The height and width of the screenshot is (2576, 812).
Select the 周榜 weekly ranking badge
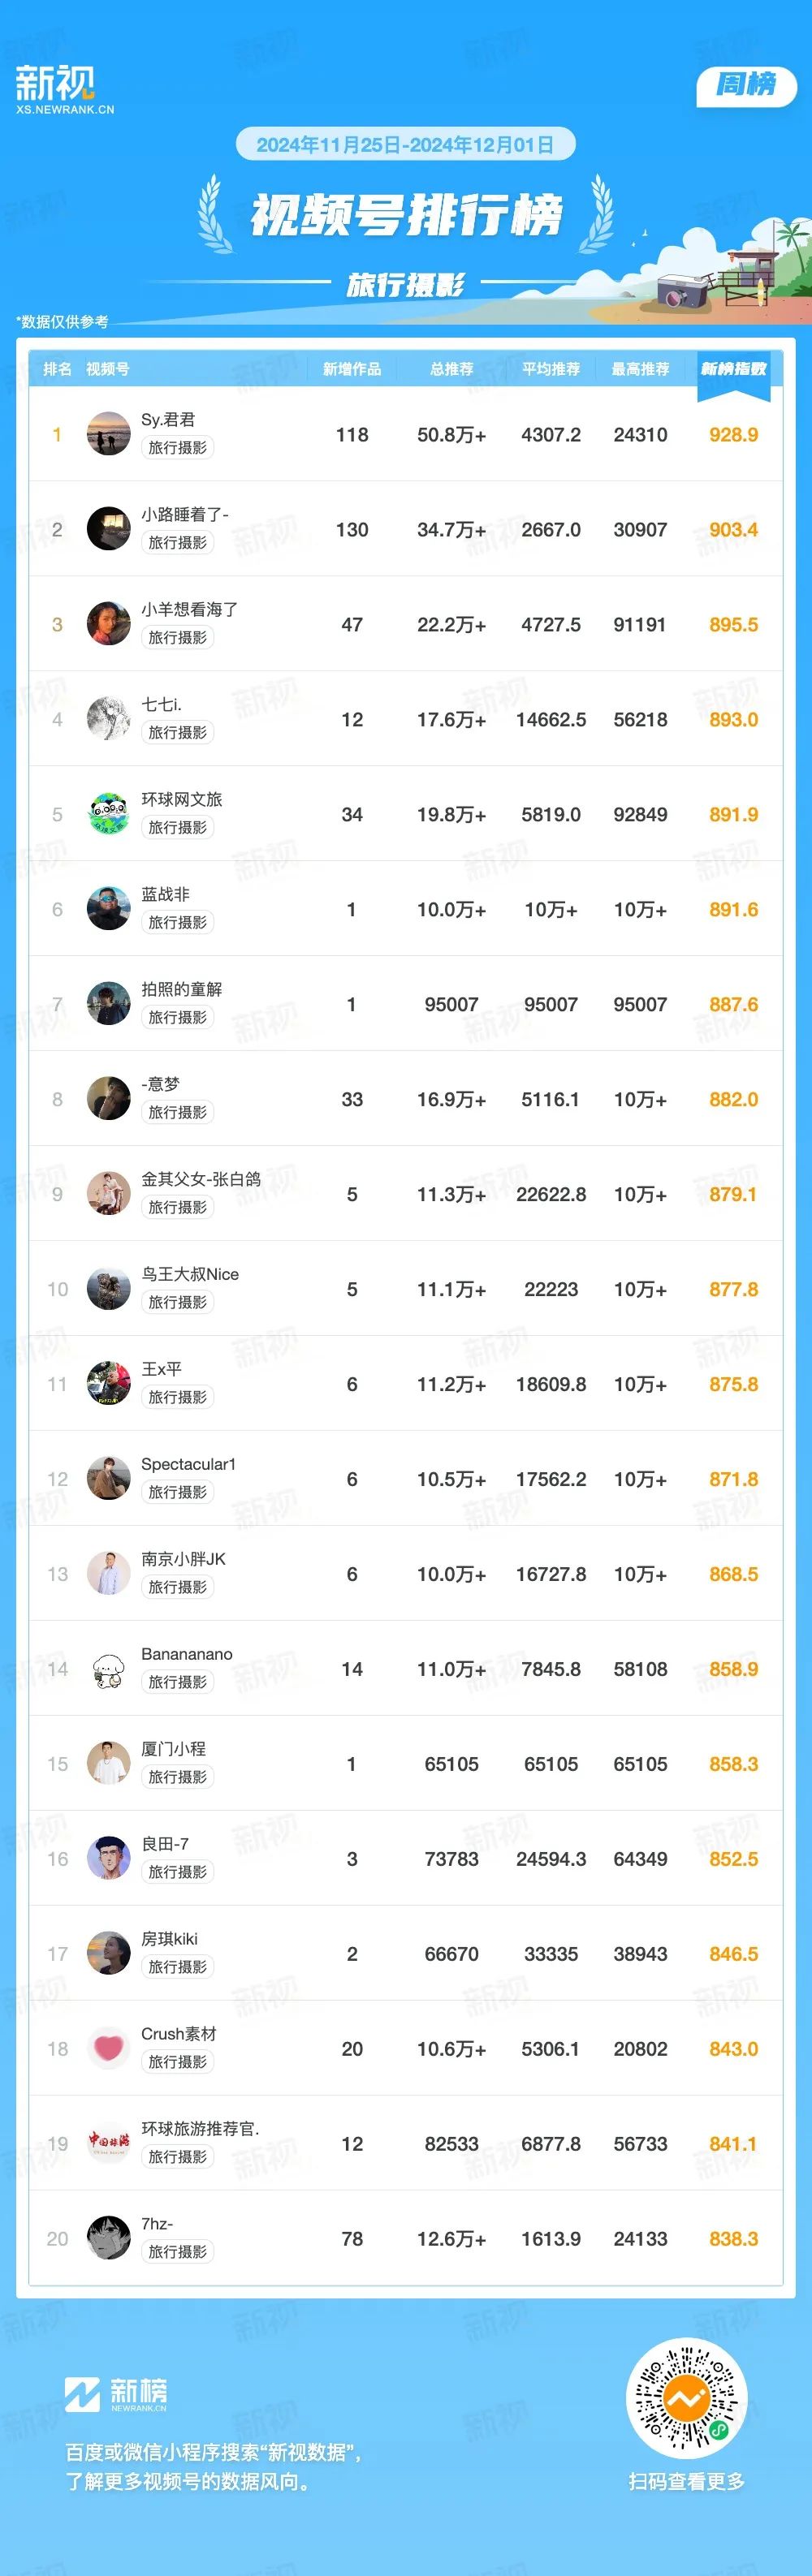click(x=746, y=84)
